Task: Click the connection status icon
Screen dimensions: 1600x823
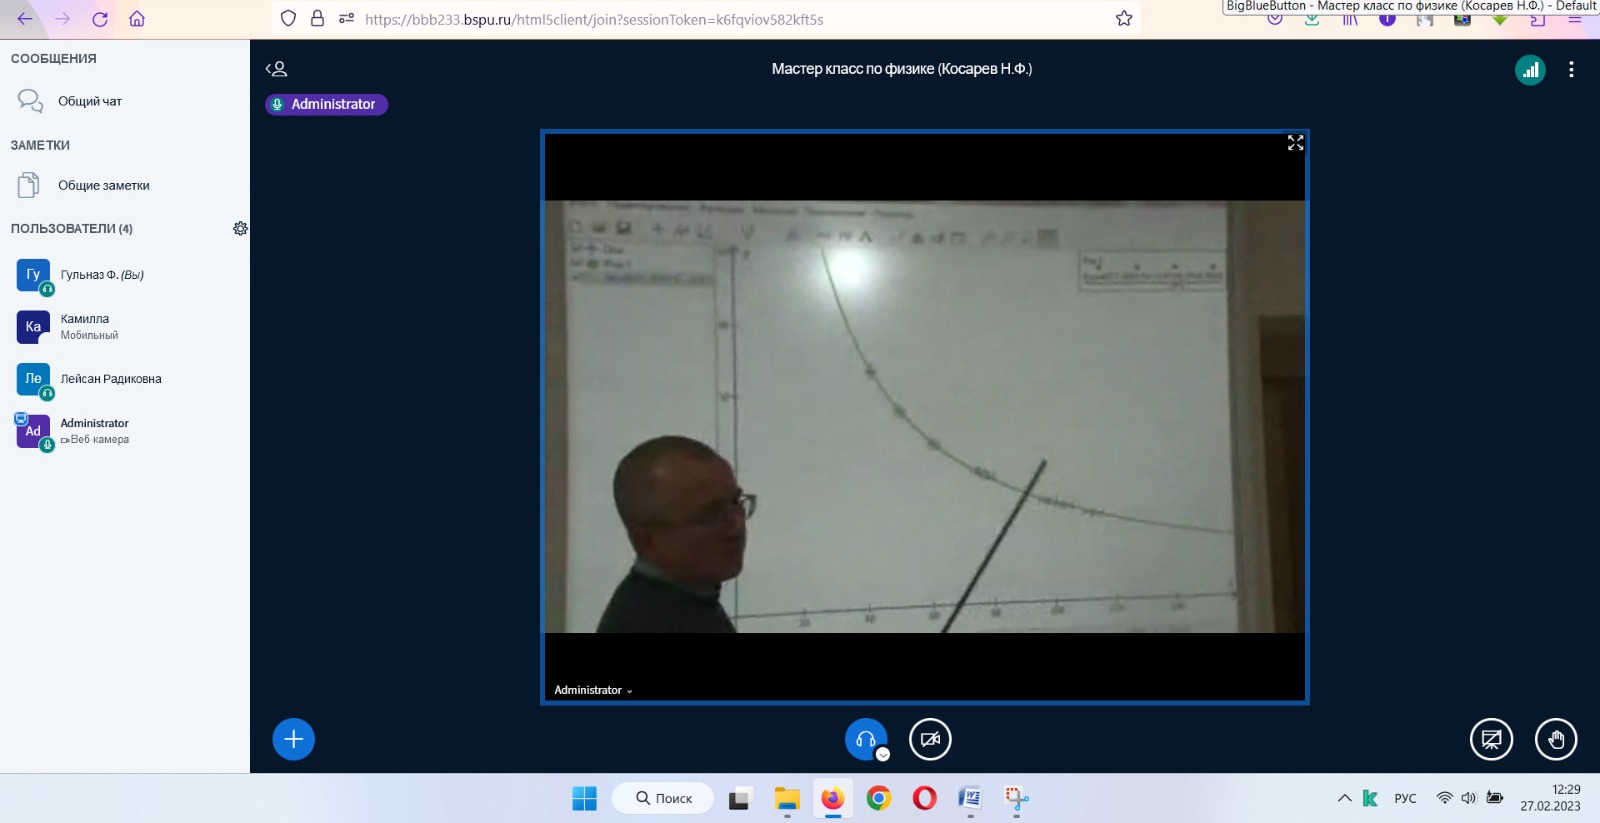Action: (1530, 70)
